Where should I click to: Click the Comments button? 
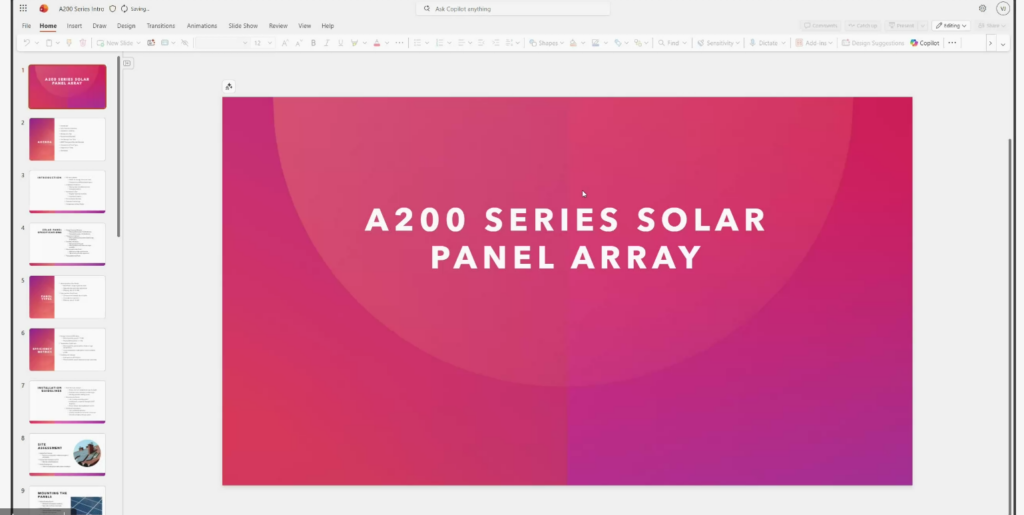820,25
